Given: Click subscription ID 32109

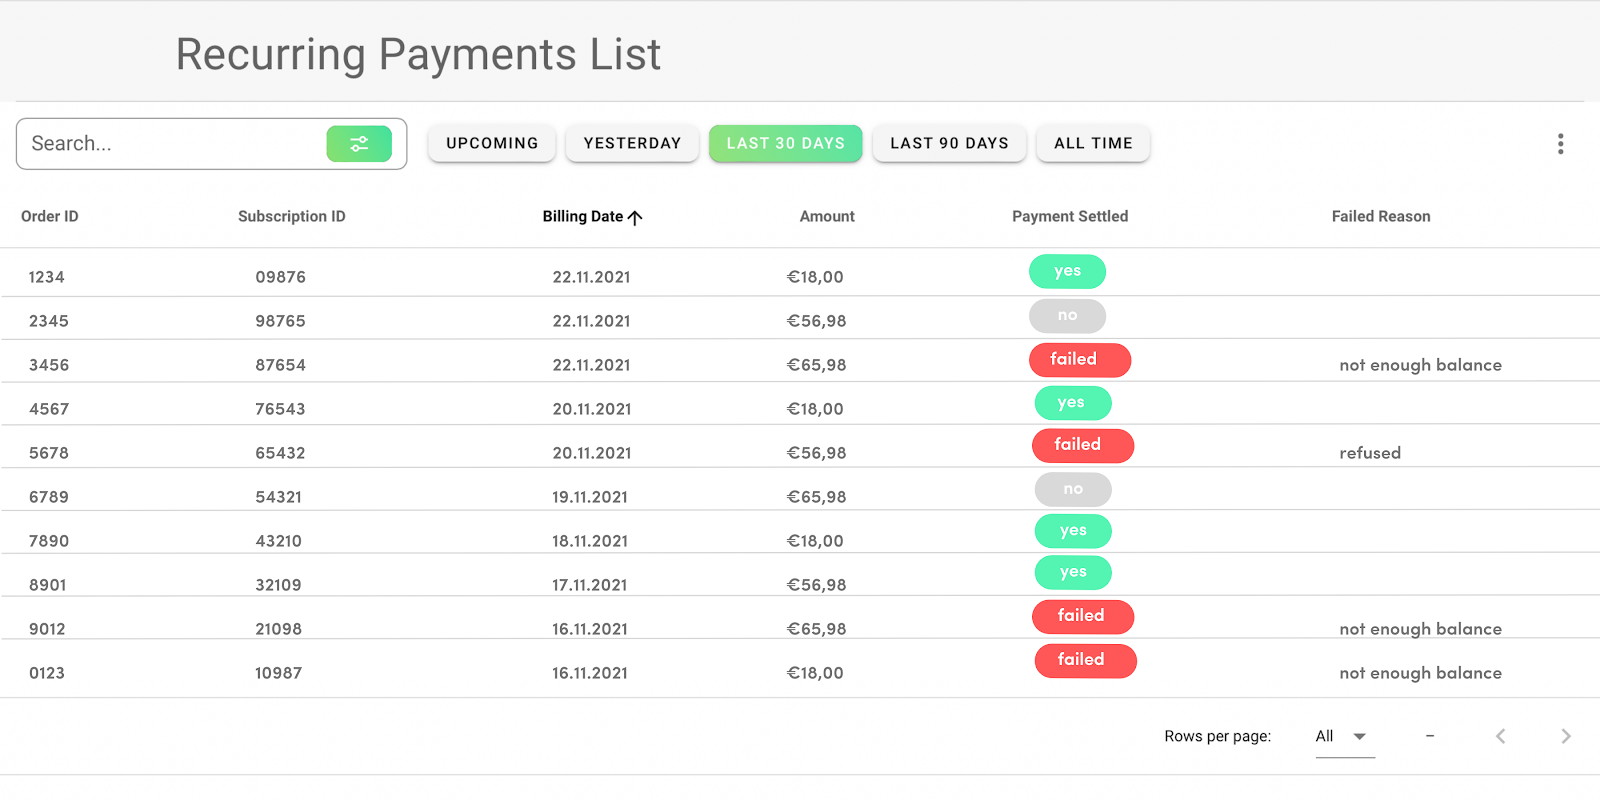Looking at the screenshot, I should click(278, 585).
